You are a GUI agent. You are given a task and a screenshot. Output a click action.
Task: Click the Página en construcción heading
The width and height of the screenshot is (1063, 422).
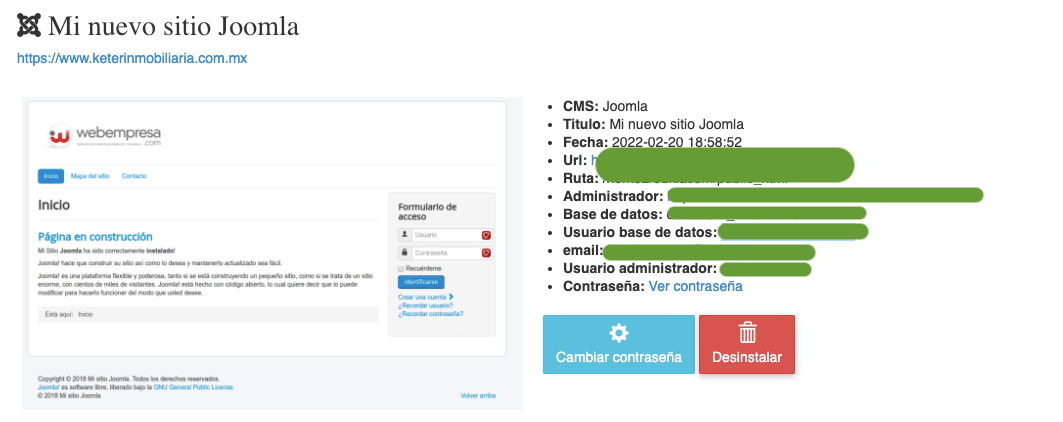click(x=95, y=237)
